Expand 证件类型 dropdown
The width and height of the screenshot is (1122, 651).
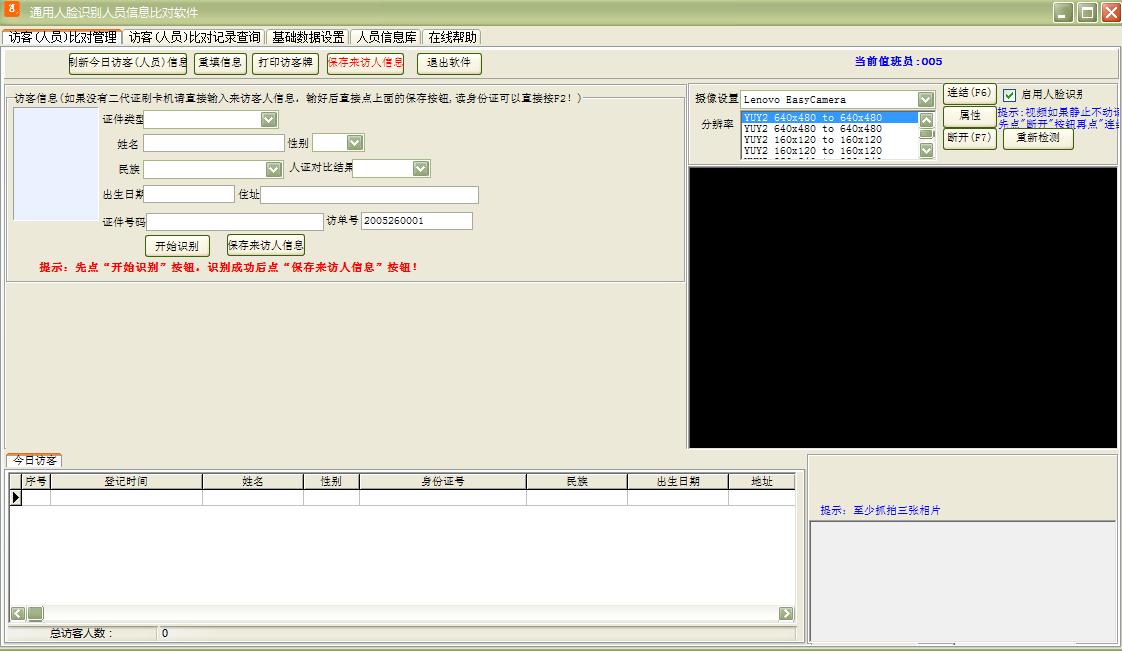269,119
